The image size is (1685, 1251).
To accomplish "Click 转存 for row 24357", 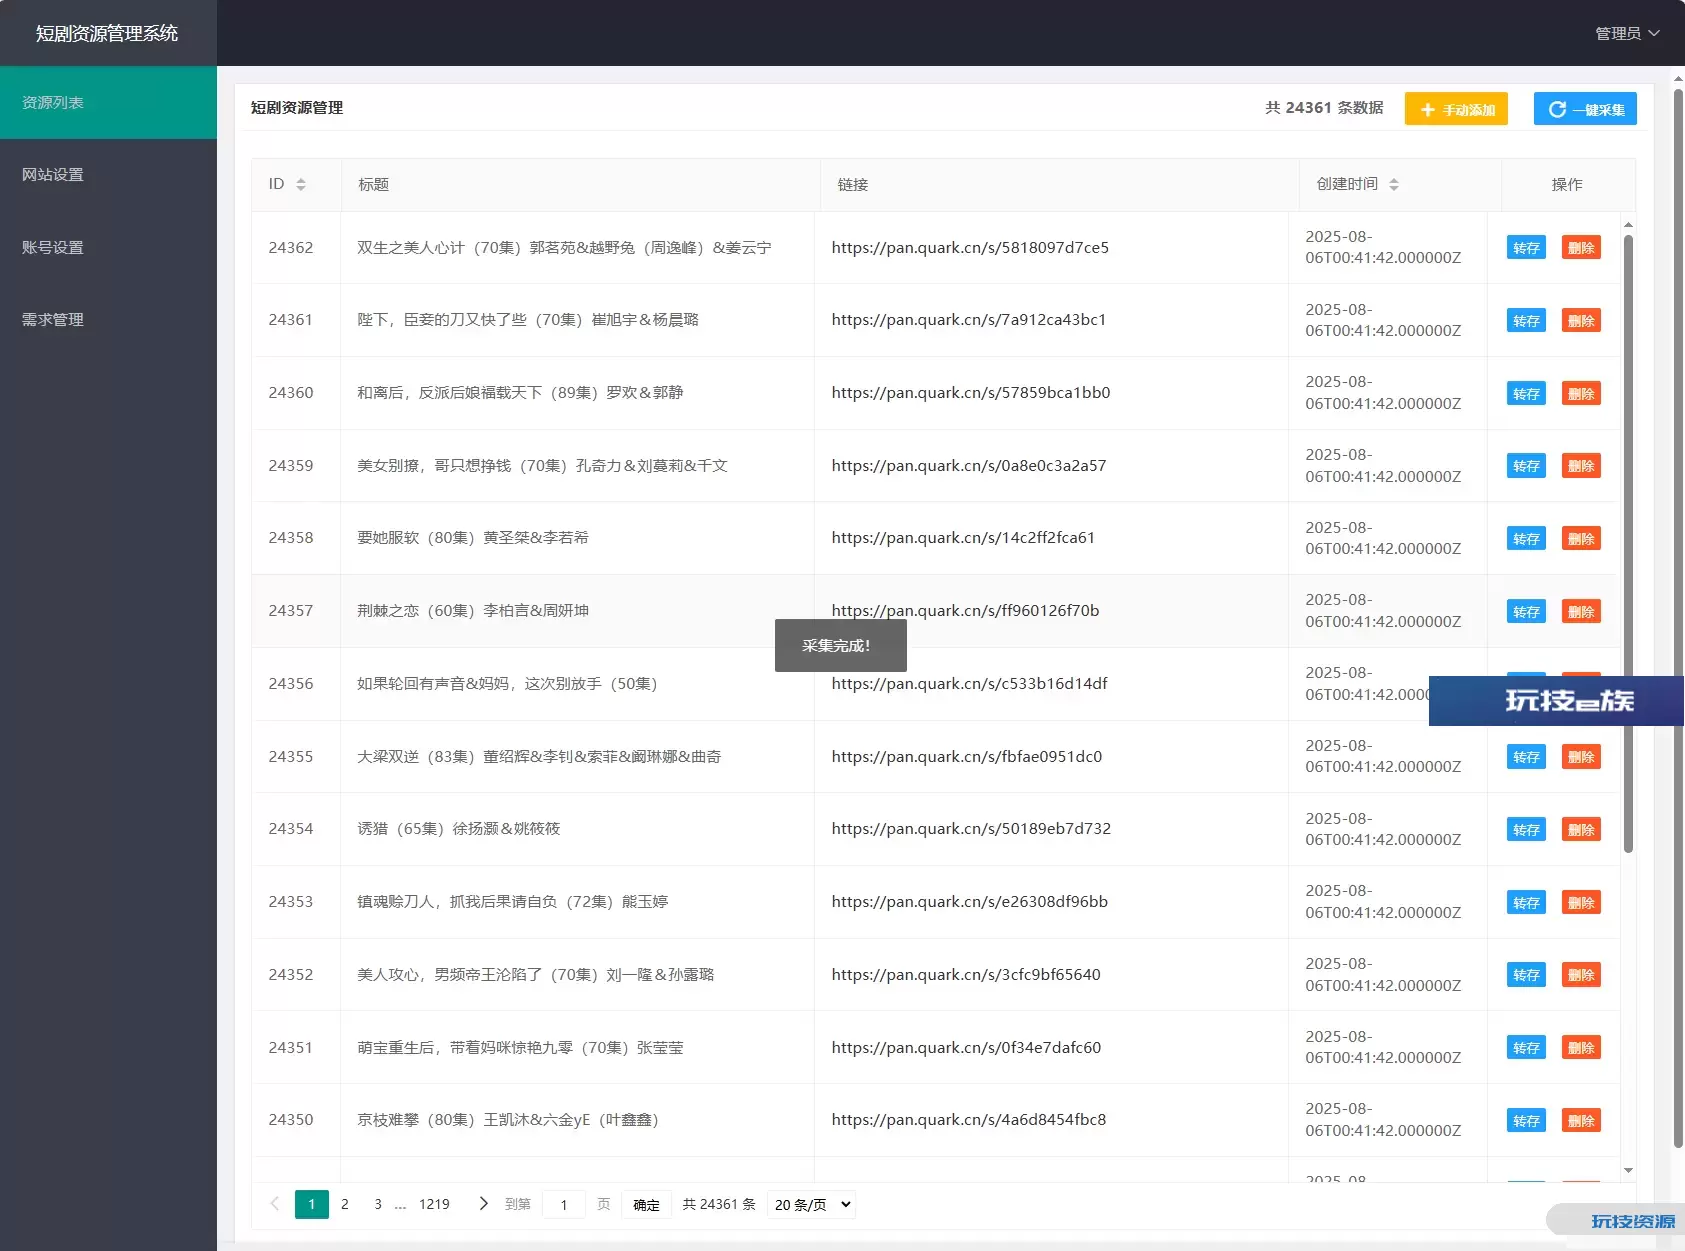I will [x=1526, y=612].
